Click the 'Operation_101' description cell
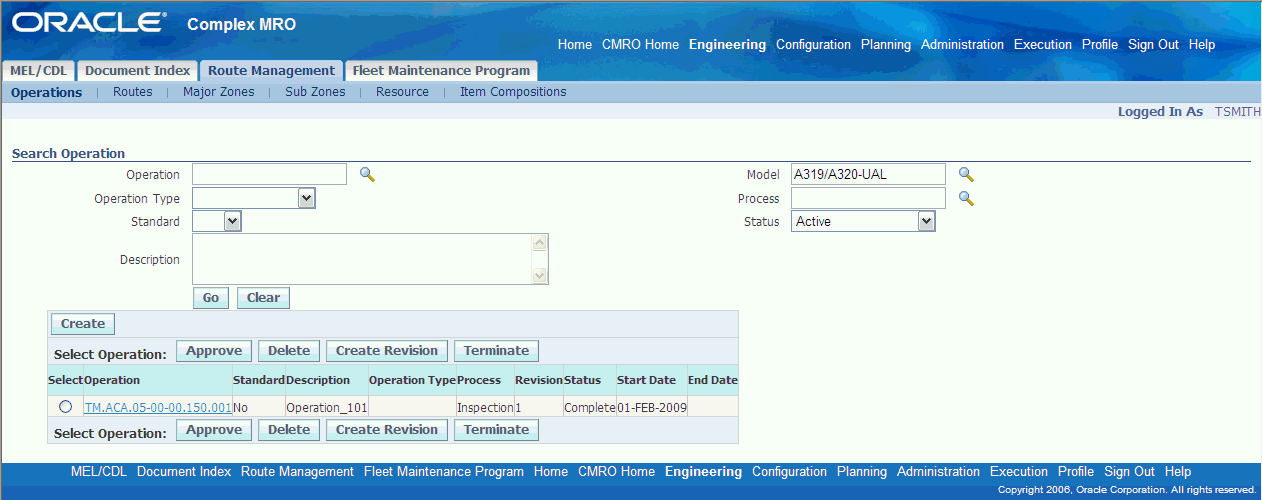The image size is (1262, 500). tap(327, 408)
